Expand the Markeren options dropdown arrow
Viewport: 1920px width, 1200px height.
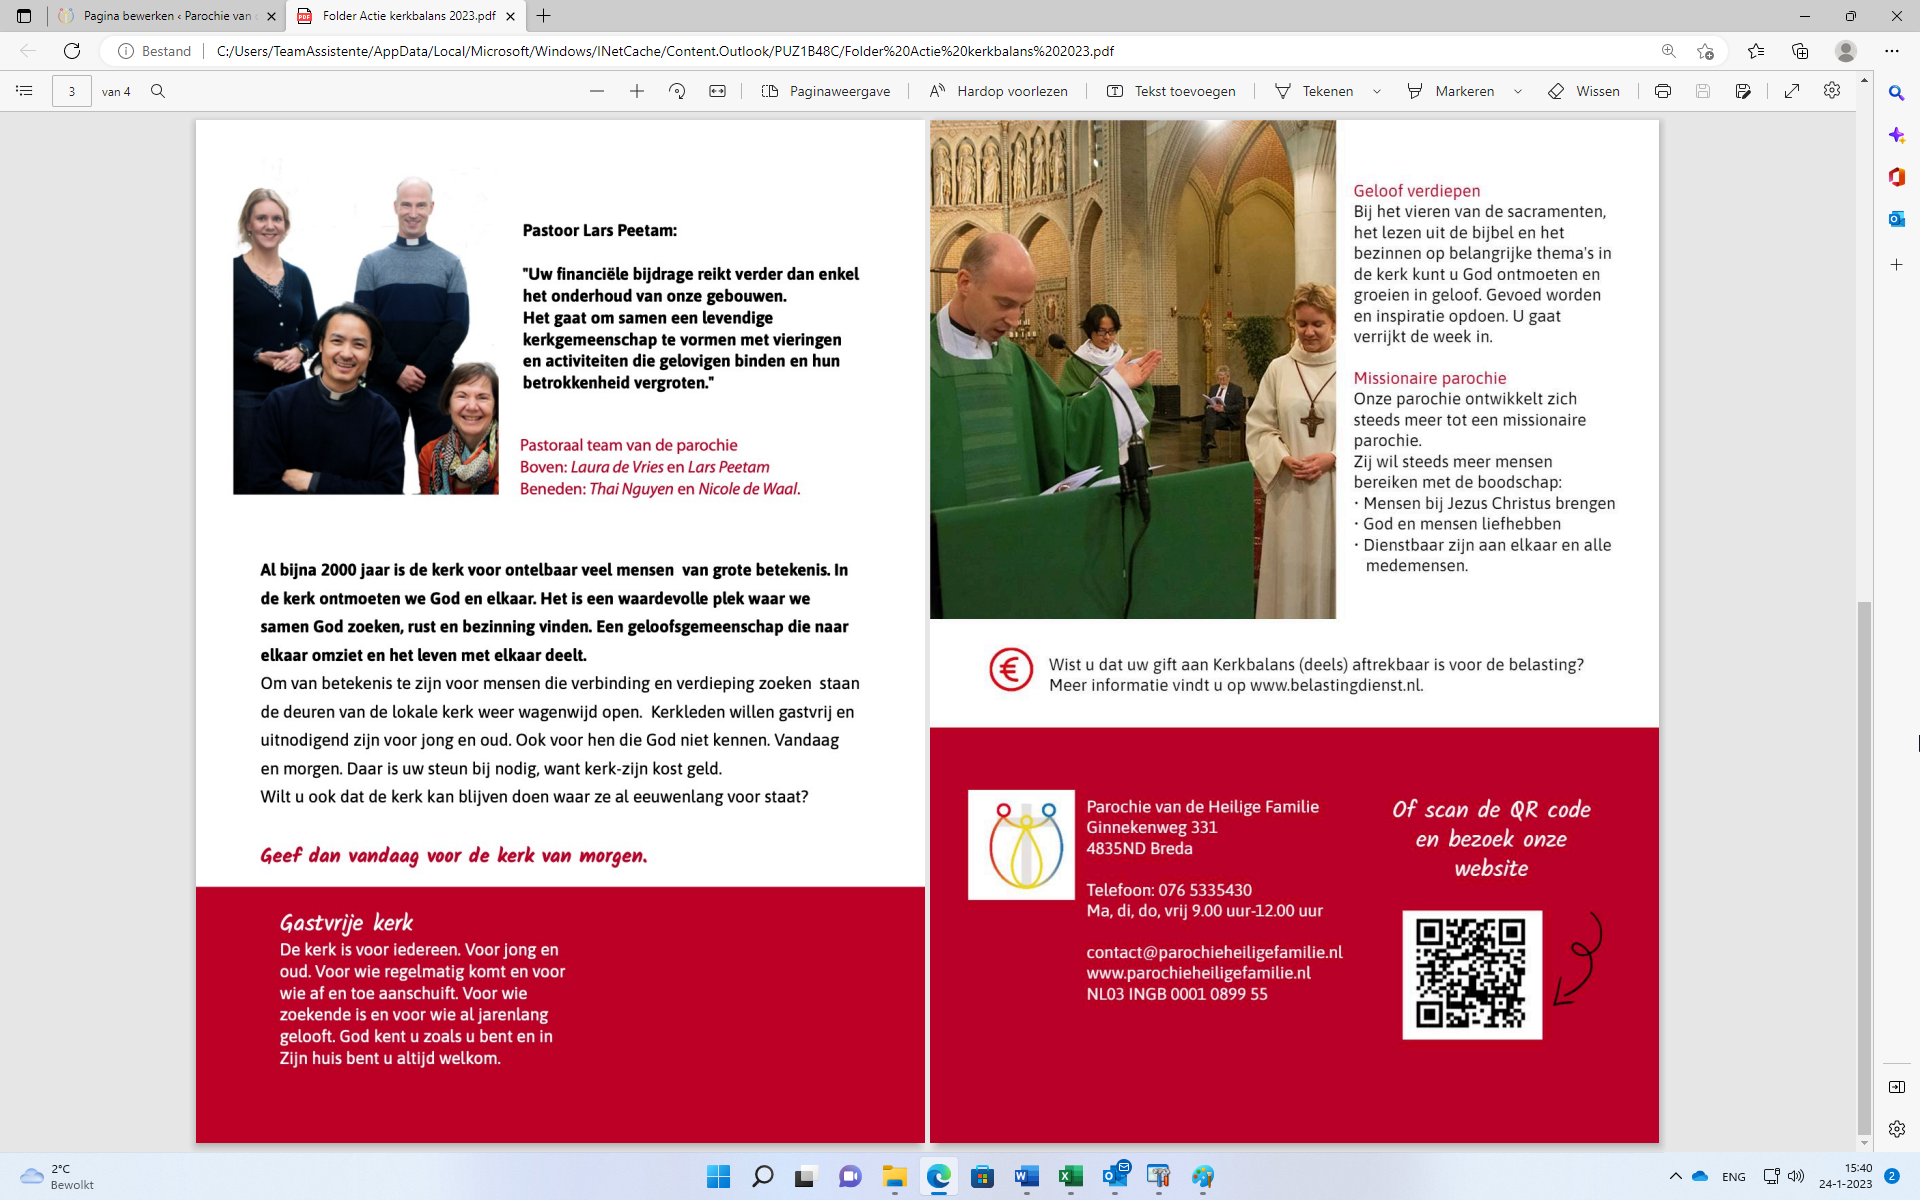pos(1518,91)
